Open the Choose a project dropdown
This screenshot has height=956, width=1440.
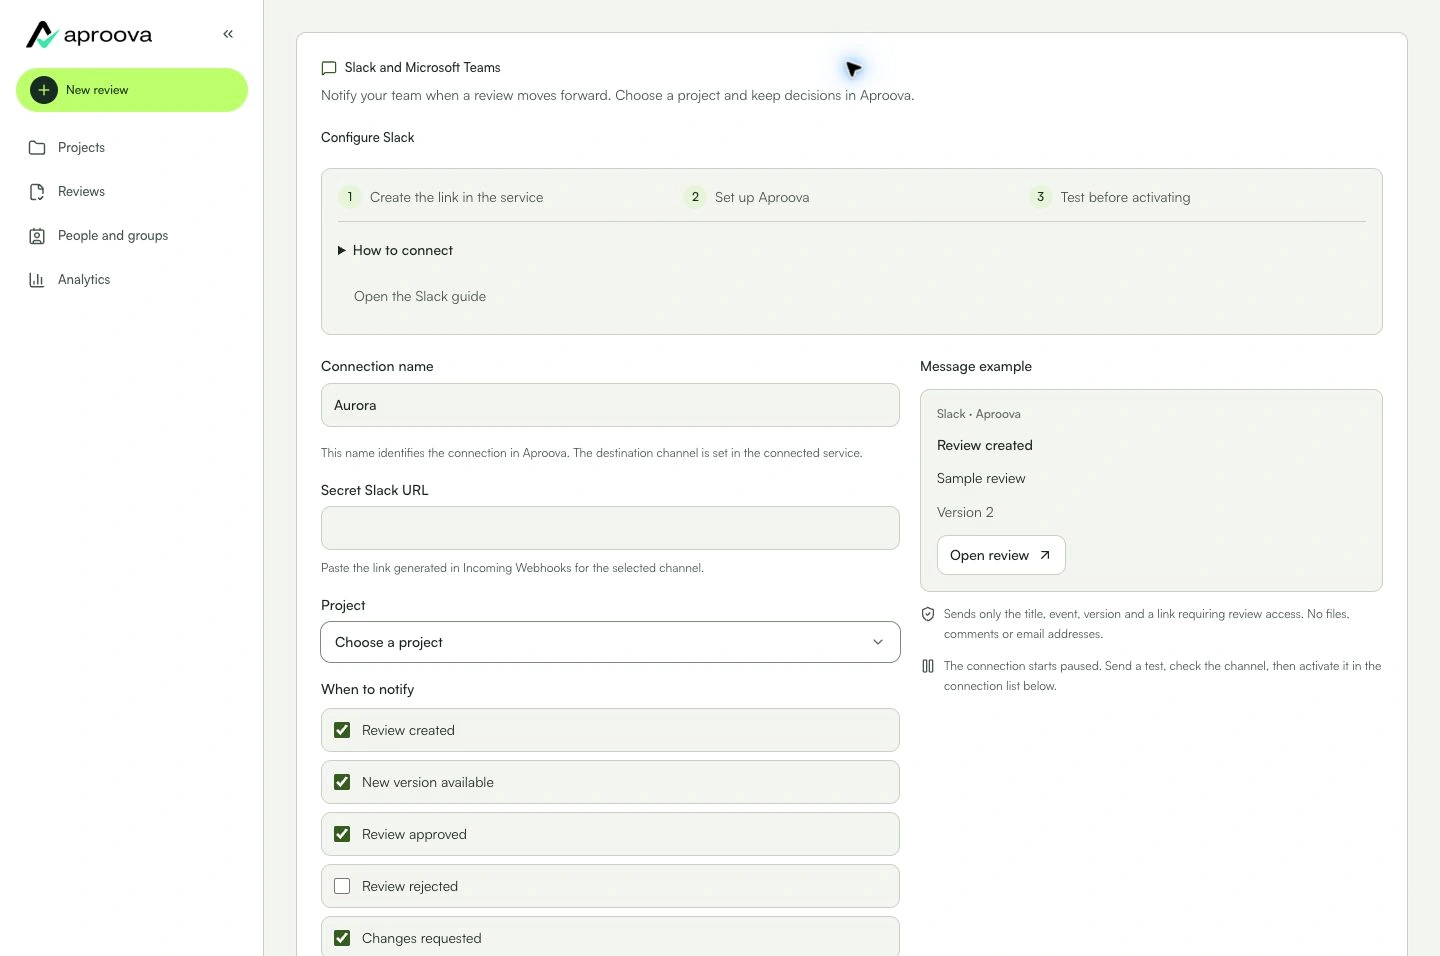tap(610, 642)
